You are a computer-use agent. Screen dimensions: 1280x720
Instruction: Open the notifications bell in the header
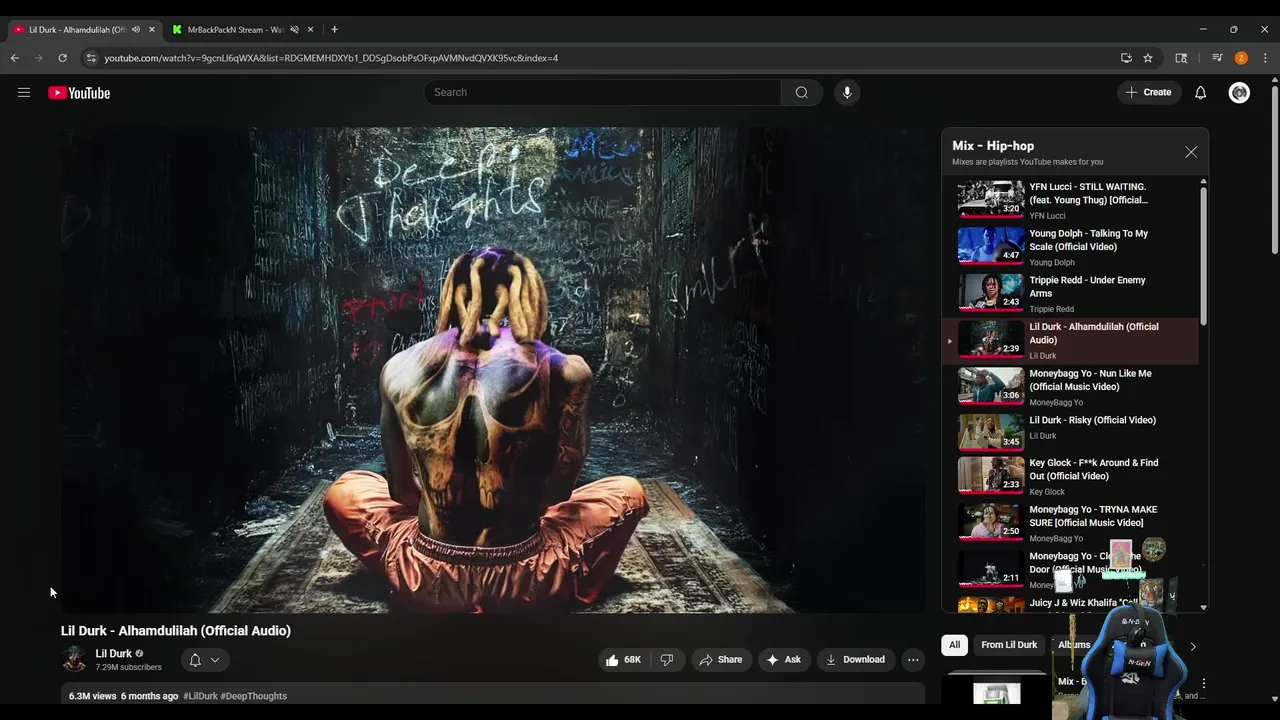pyautogui.click(x=1201, y=93)
